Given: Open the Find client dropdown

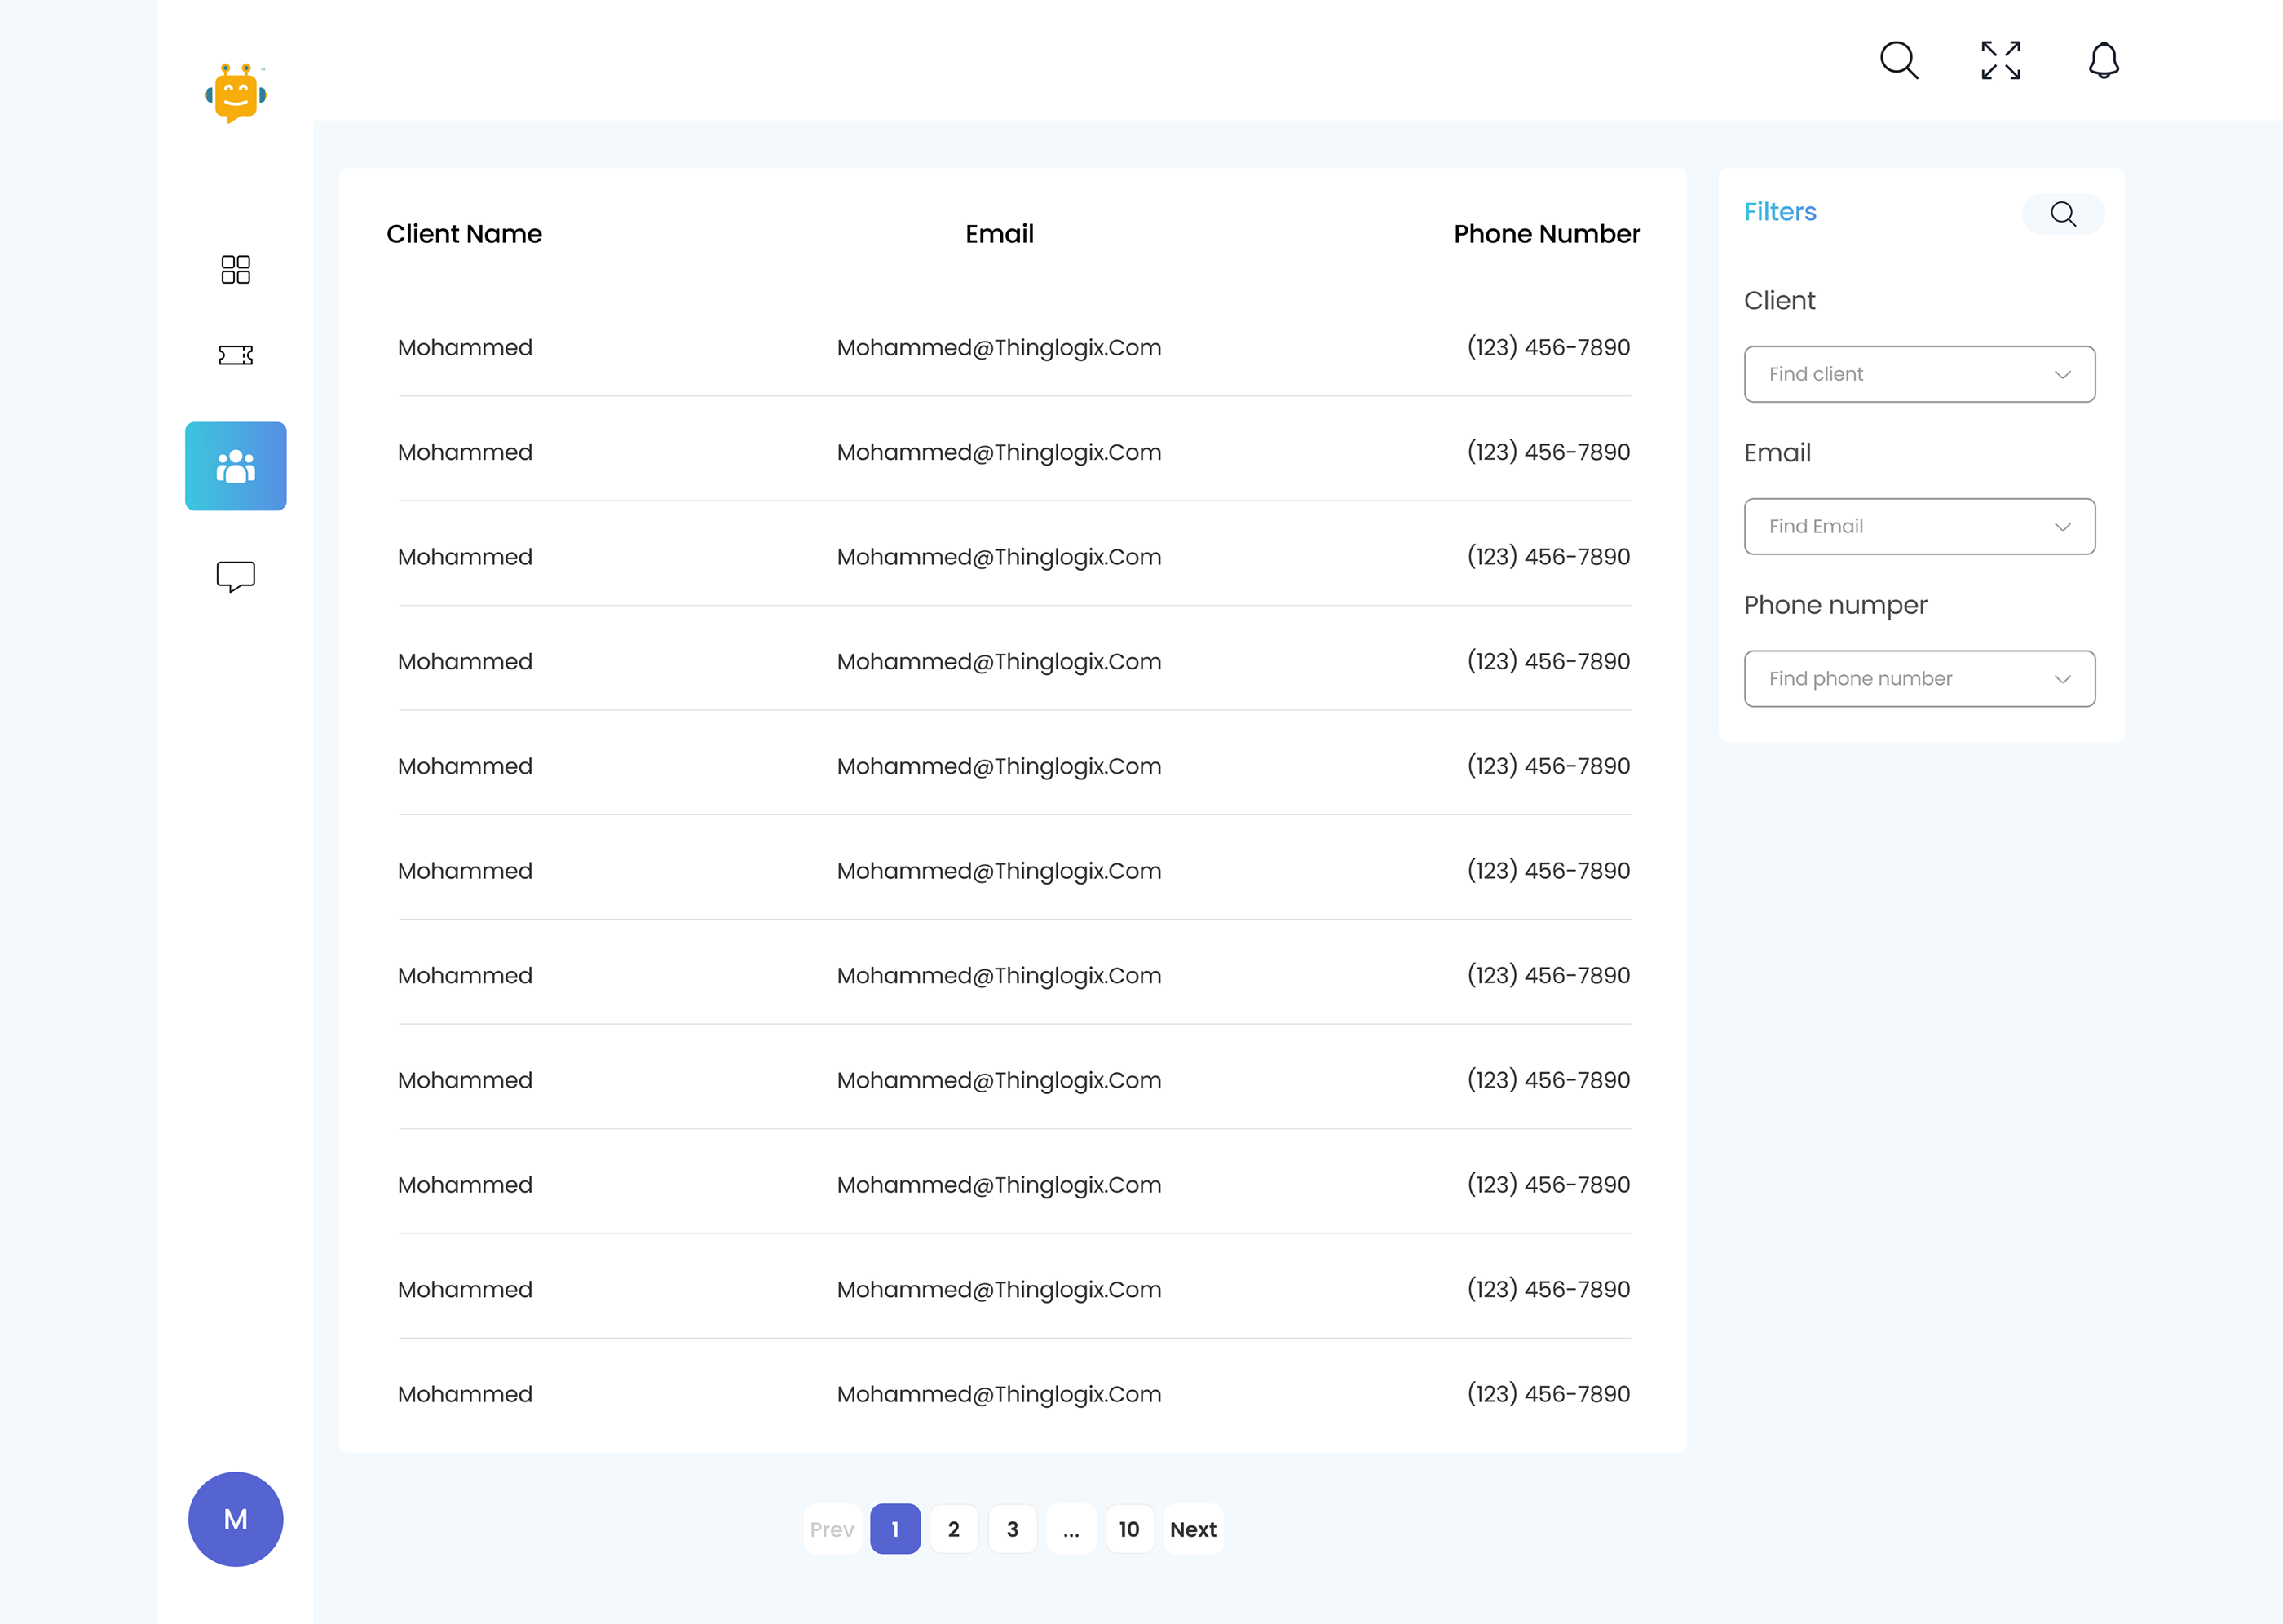Looking at the screenshot, I should pyautogui.click(x=1918, y=374).
